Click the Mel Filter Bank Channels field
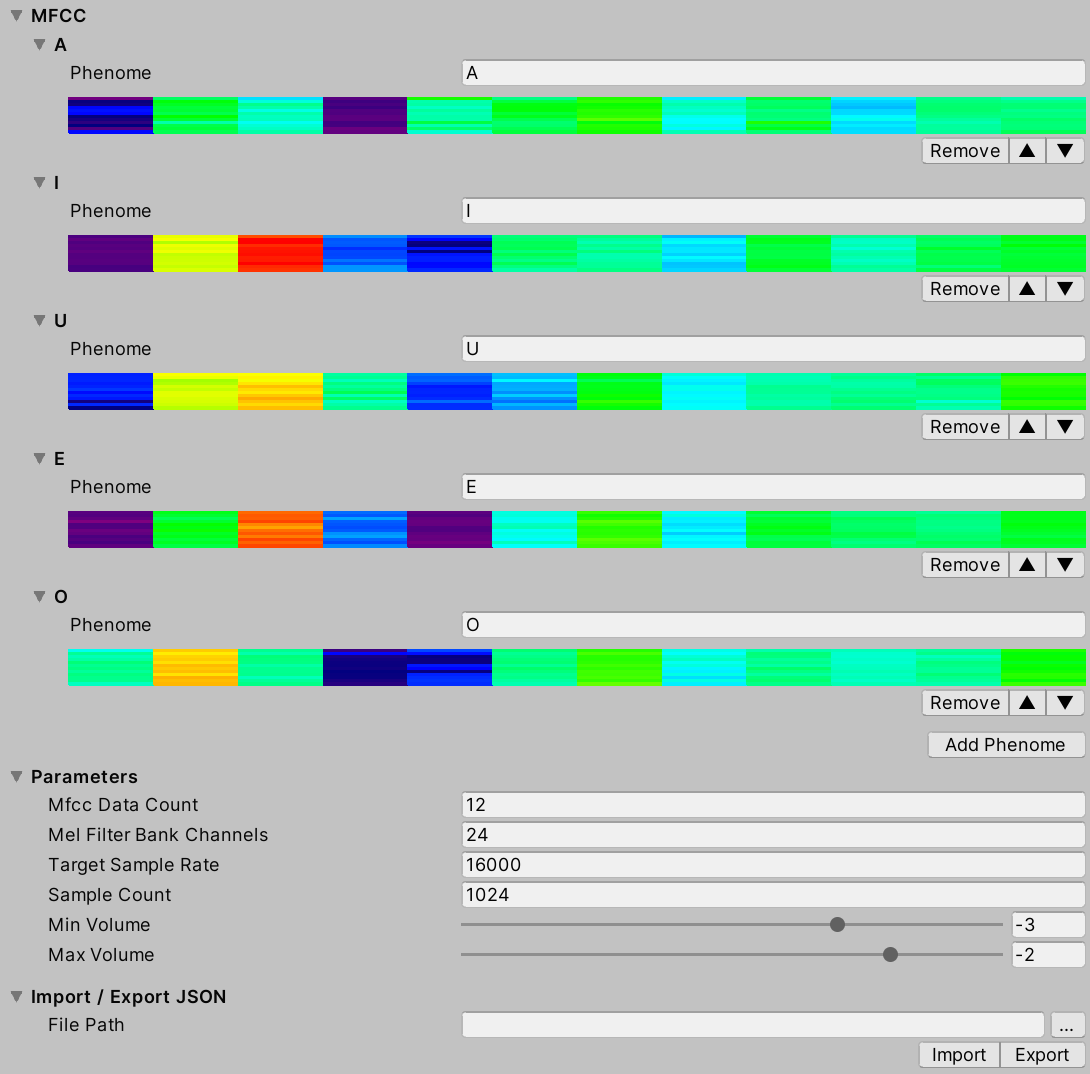This screenshot has width=1090, height=1074. pyautogui.click(x=773, y=835)
